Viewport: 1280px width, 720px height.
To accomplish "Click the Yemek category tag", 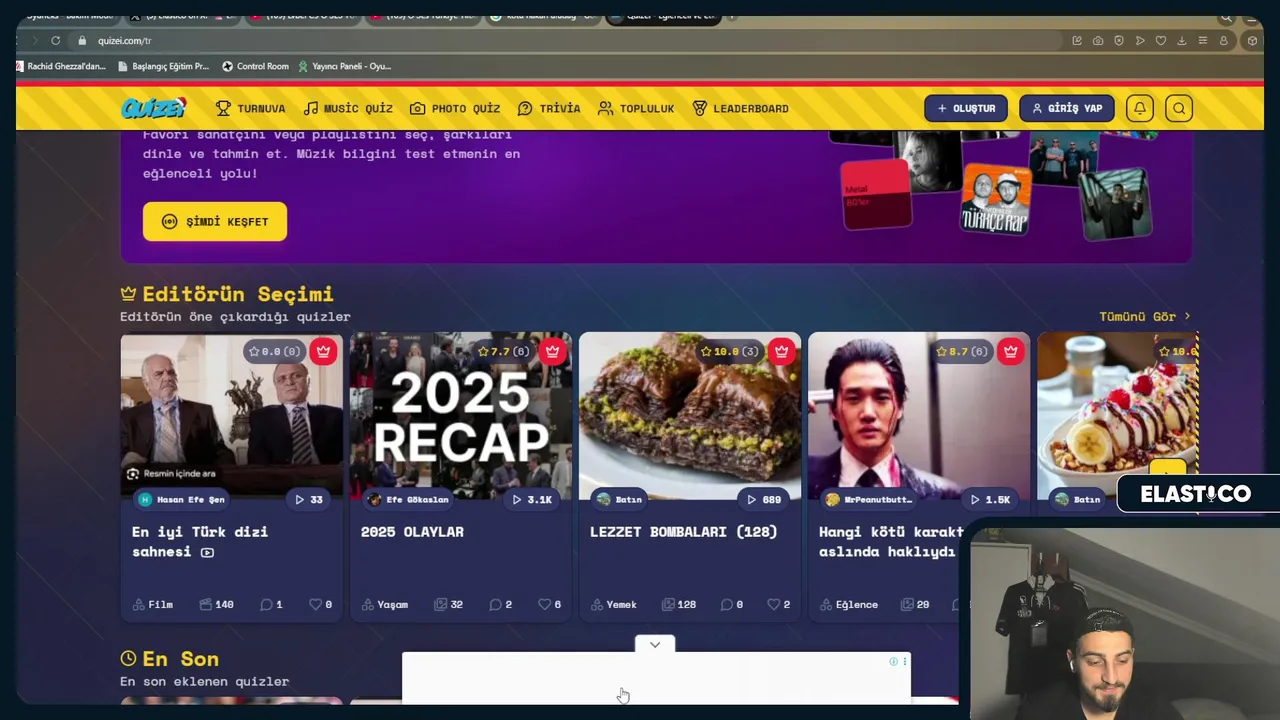I will [x=614, y=604].
